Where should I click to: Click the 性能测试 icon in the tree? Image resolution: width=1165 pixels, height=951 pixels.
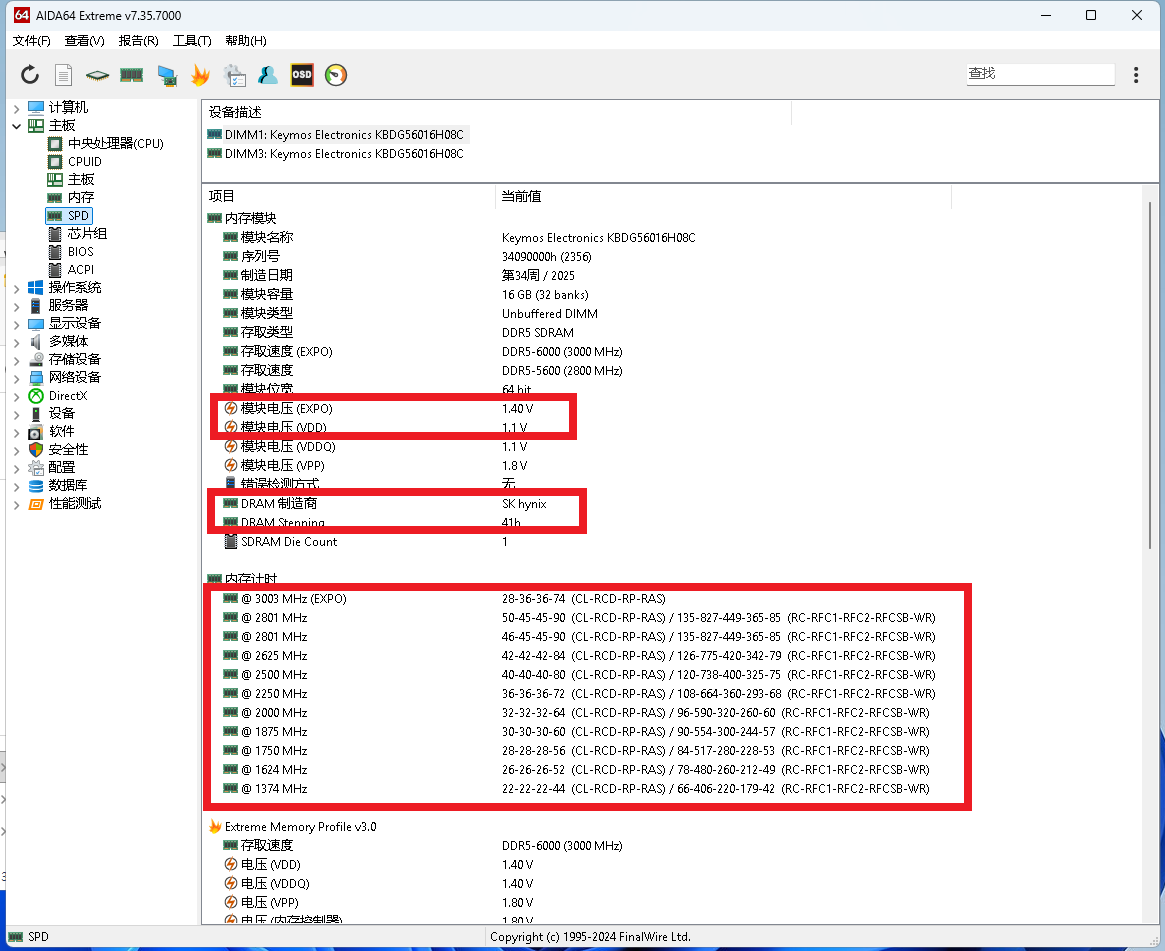(x=36, y=504)
